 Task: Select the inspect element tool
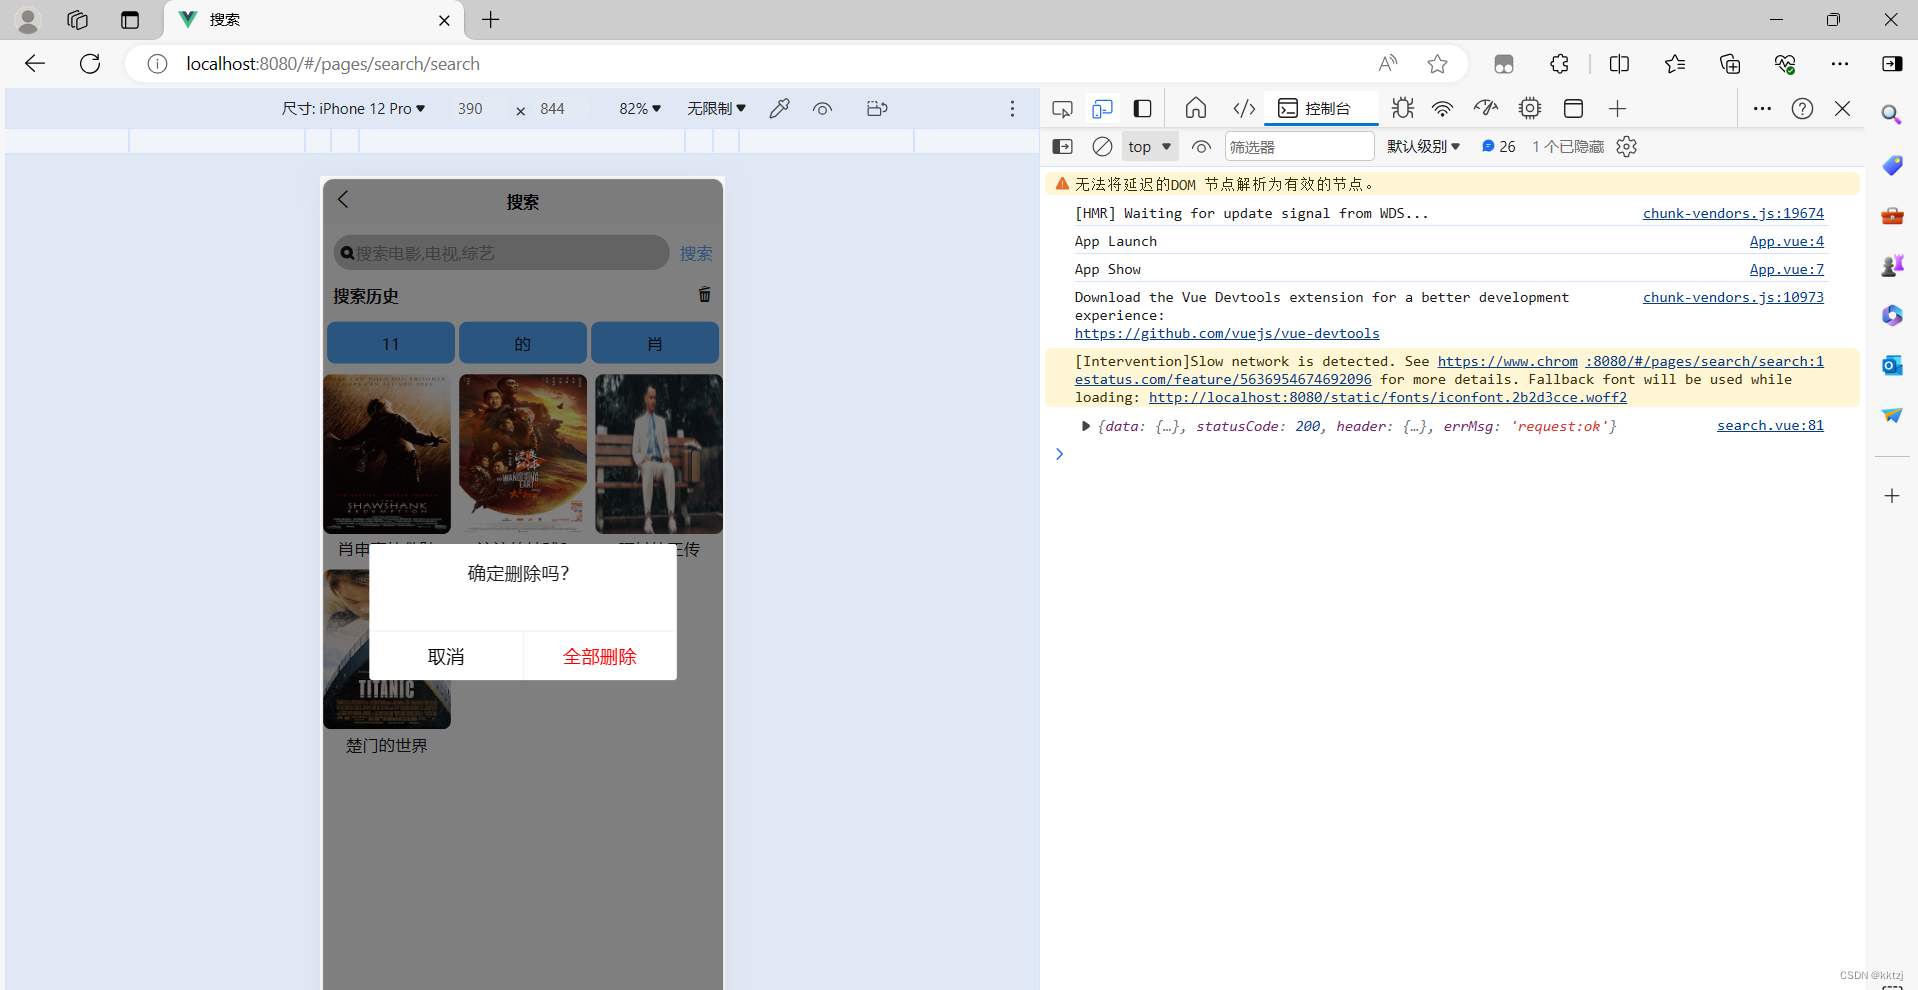click(1062, 108)
